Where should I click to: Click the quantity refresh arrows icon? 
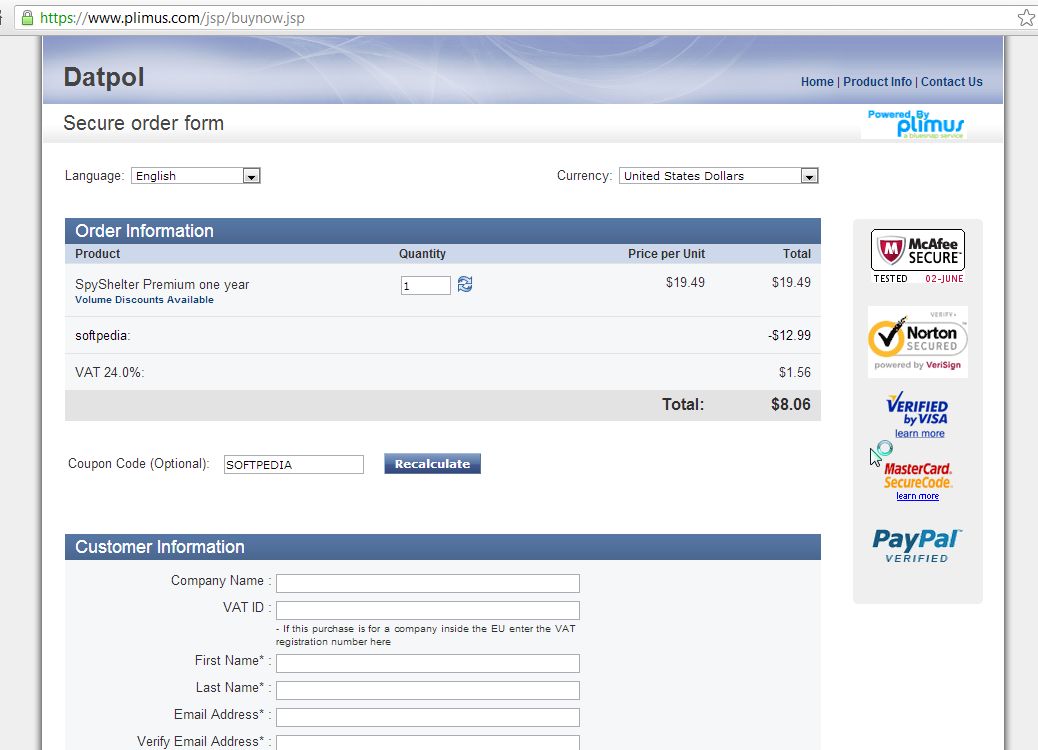(x=465, y=284)
